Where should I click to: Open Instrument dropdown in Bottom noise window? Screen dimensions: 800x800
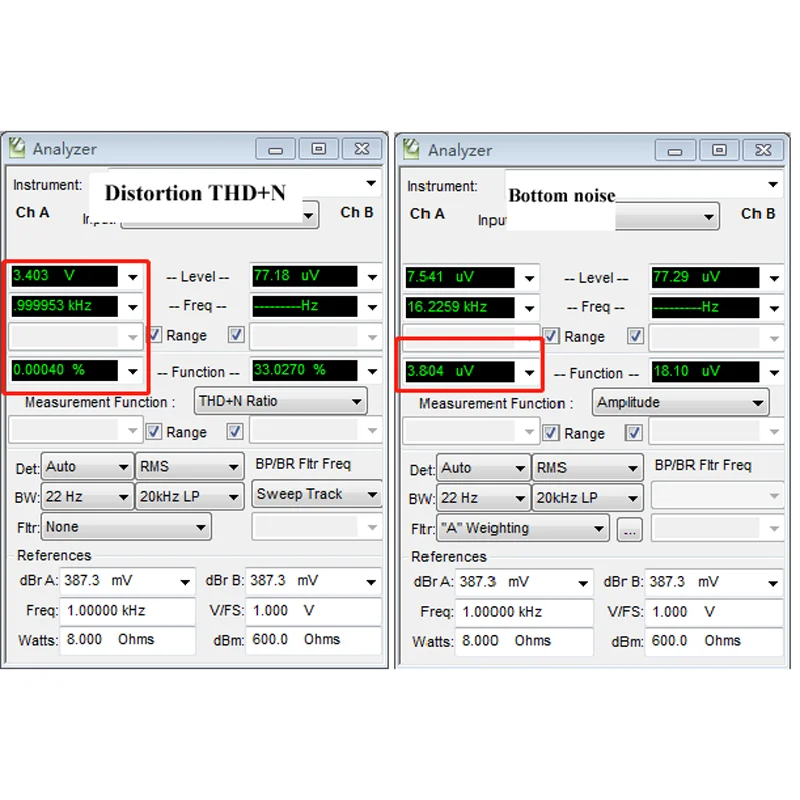773,184
